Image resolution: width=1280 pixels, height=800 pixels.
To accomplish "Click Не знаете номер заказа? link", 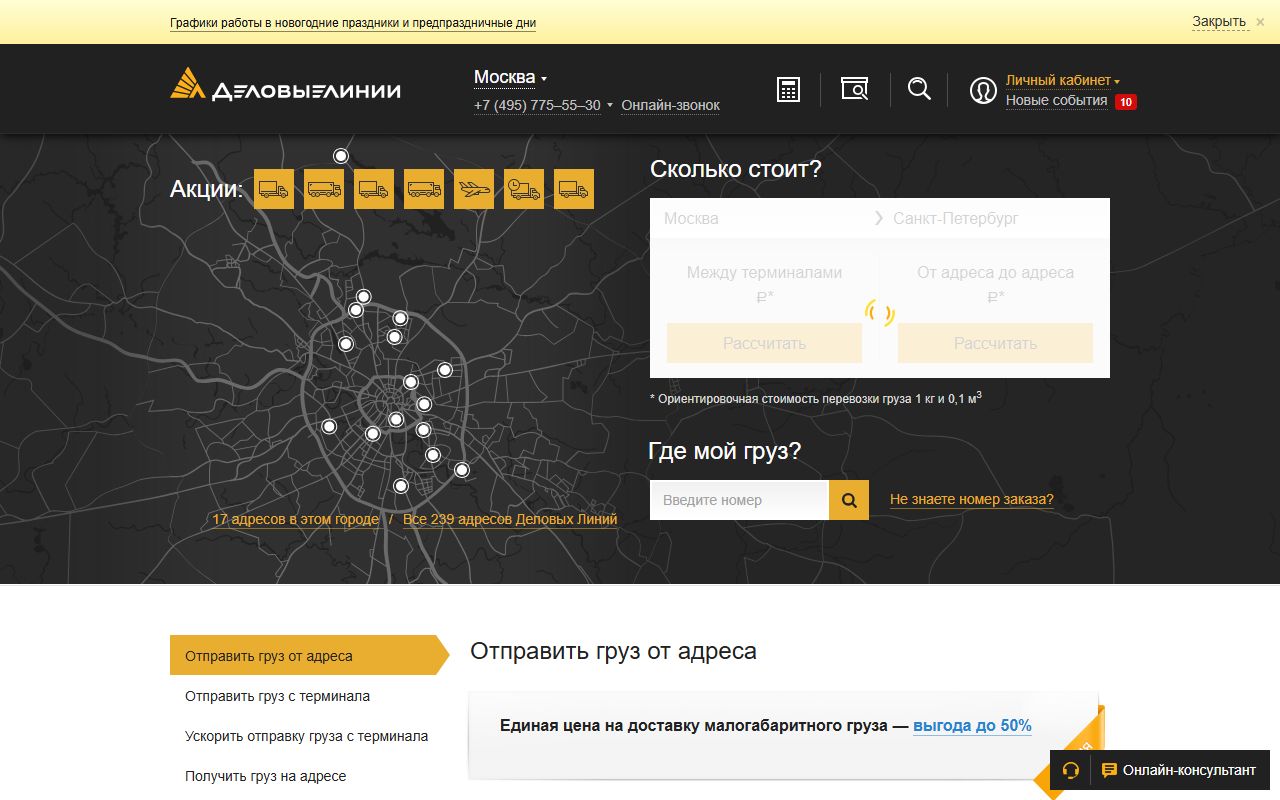I will pyautogui.click(x=972, y=500).
